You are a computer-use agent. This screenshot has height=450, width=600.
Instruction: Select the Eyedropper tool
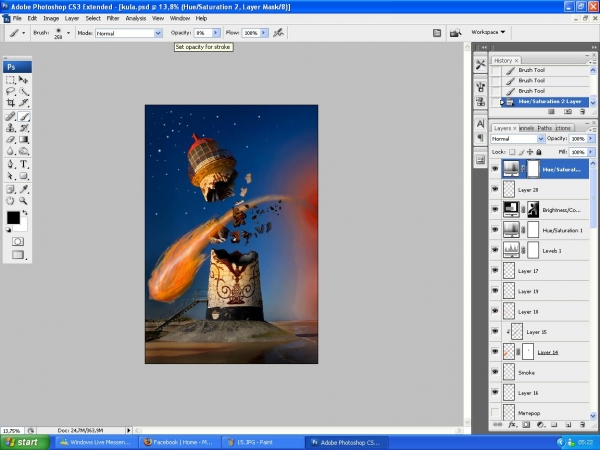pyautogui.click(x=24, y=189)
